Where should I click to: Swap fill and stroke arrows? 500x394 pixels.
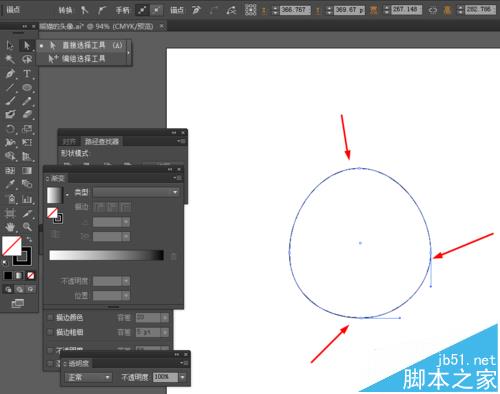click(29, 239)
